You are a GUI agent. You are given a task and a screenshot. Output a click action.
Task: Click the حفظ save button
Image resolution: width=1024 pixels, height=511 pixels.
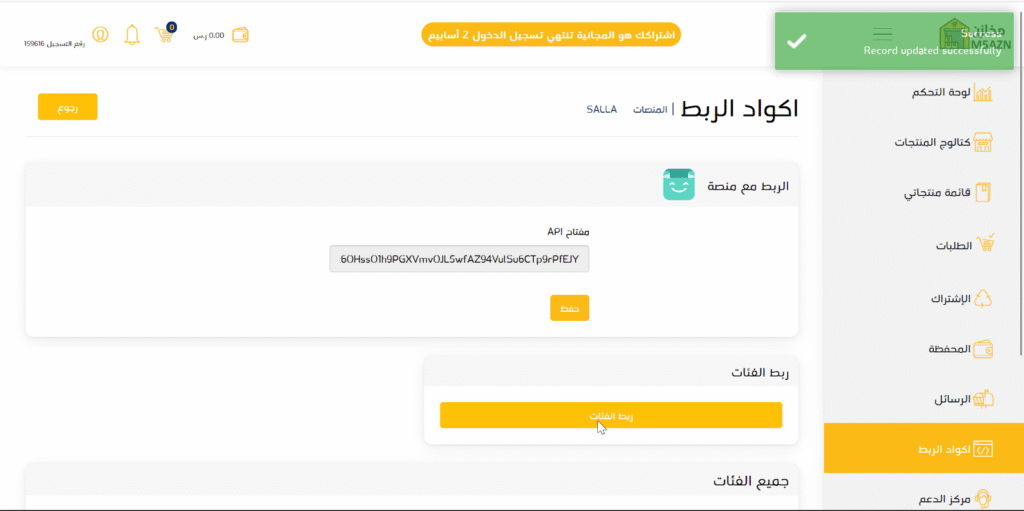click(x=569, y=308)
